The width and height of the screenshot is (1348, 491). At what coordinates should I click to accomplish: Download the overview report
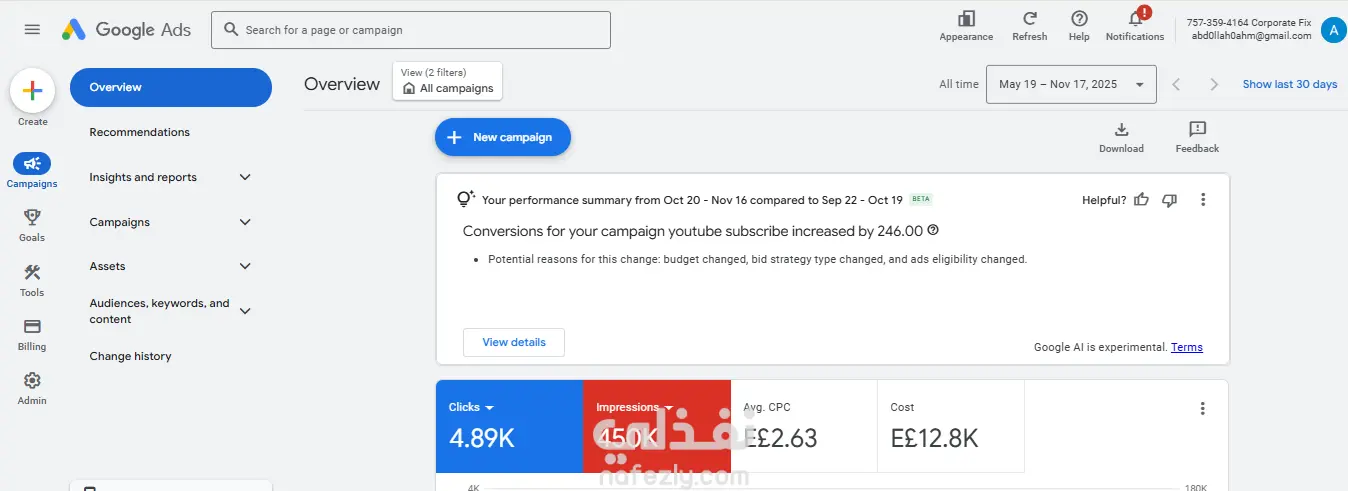pos(1121,130)
